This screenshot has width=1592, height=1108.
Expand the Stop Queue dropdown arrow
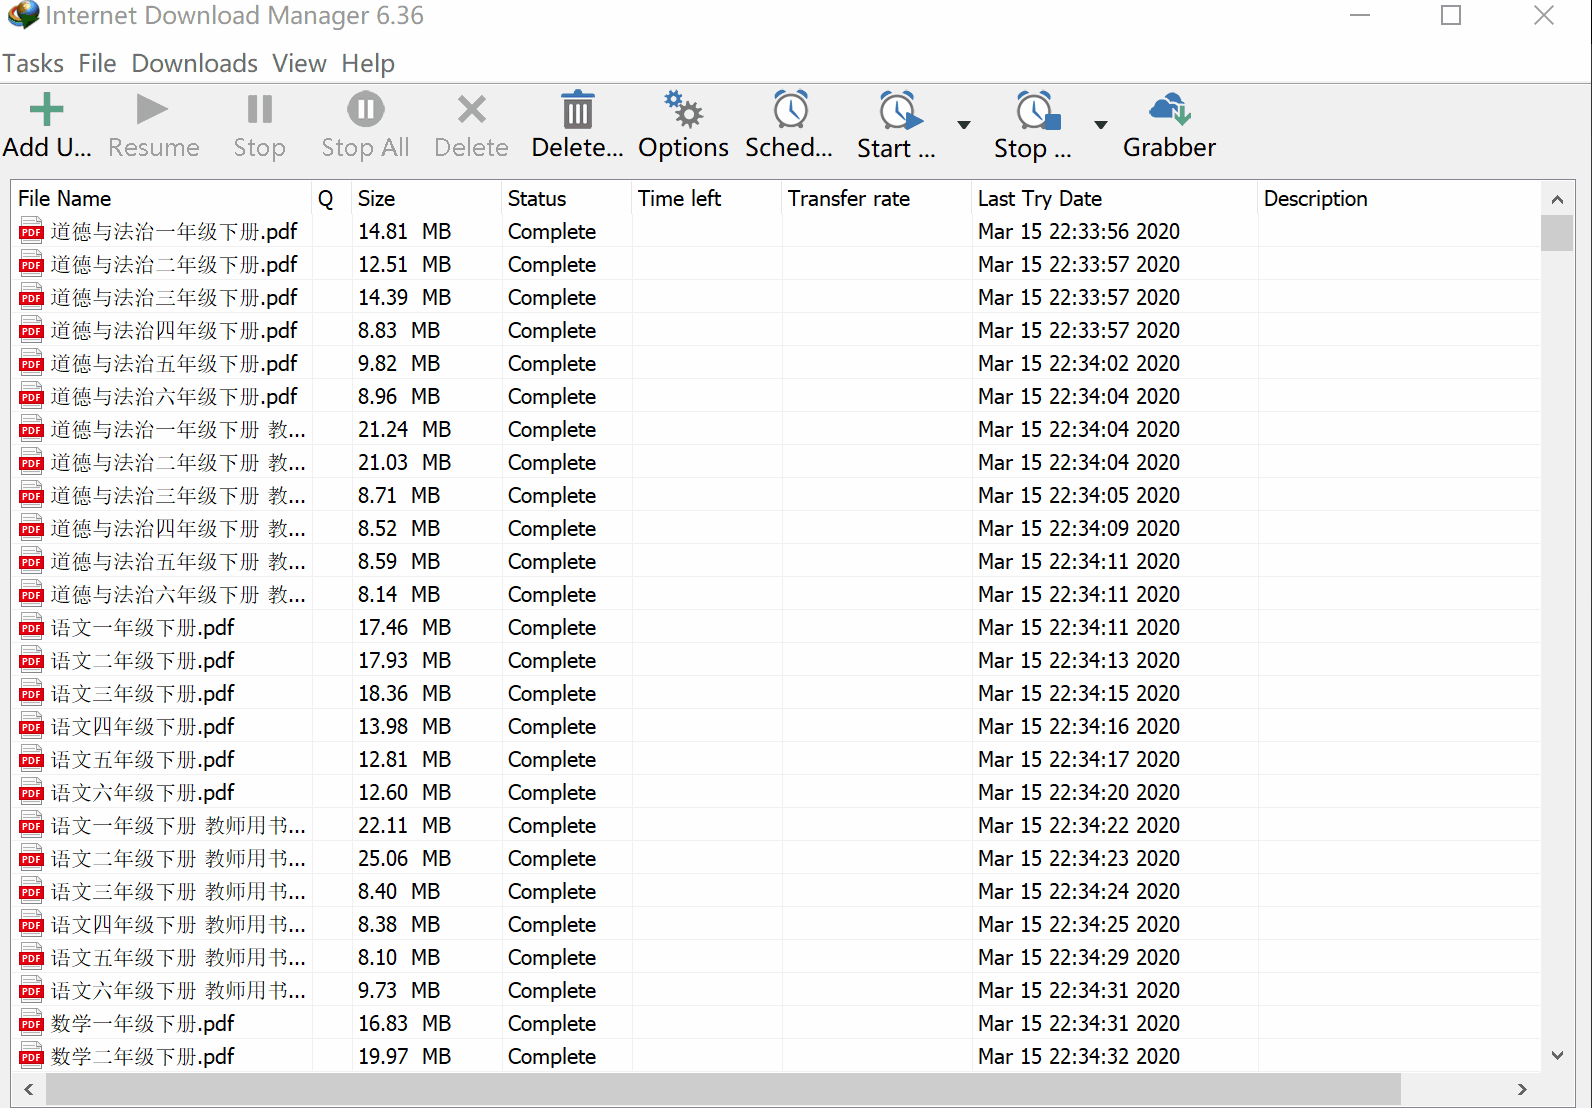point(1101,125)
